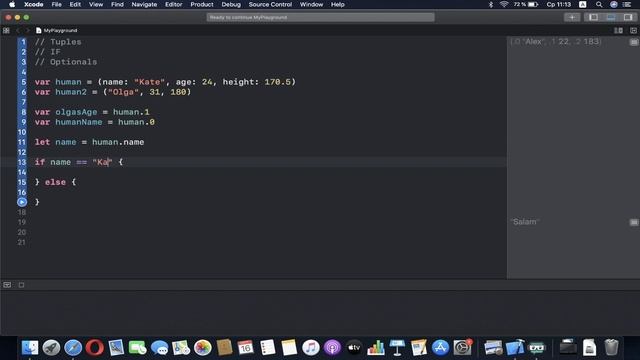Open the Xcode menu
Image resolution: width=640 pixels, height=360 pixels.
point(33,4)
